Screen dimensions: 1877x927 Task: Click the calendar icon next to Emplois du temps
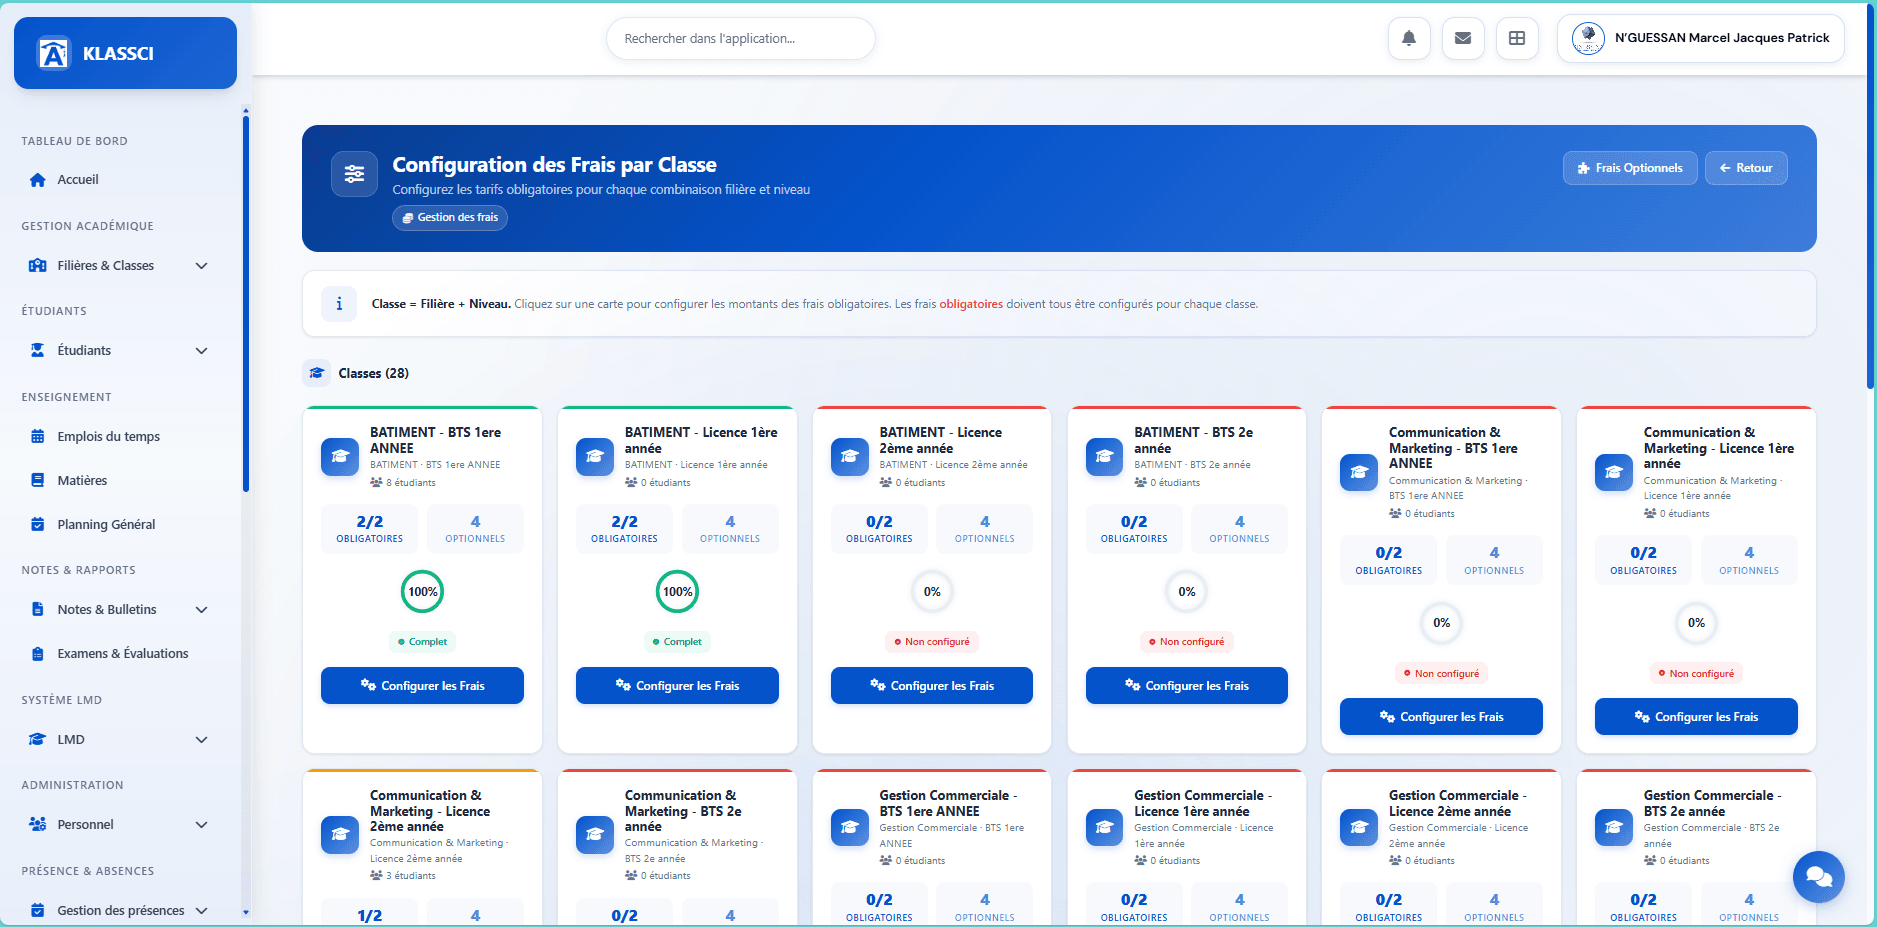coord(37,436)
